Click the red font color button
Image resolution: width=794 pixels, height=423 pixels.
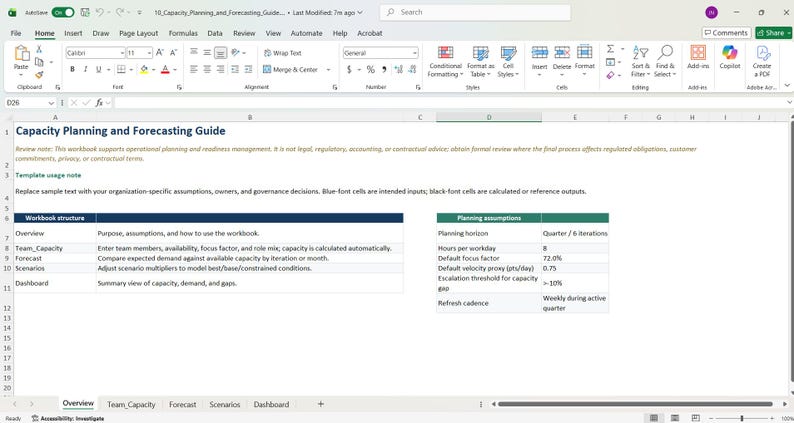pos(165,69)
